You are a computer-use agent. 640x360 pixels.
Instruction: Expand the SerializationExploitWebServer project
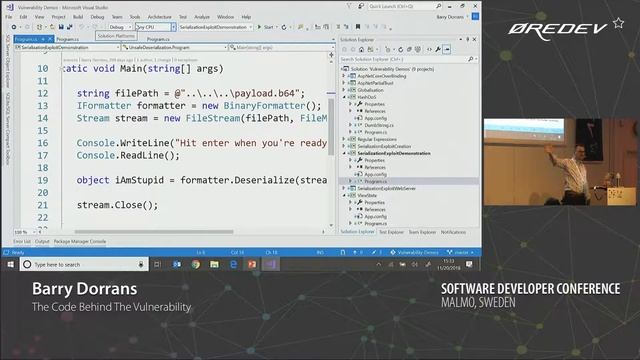coord(344,189)
